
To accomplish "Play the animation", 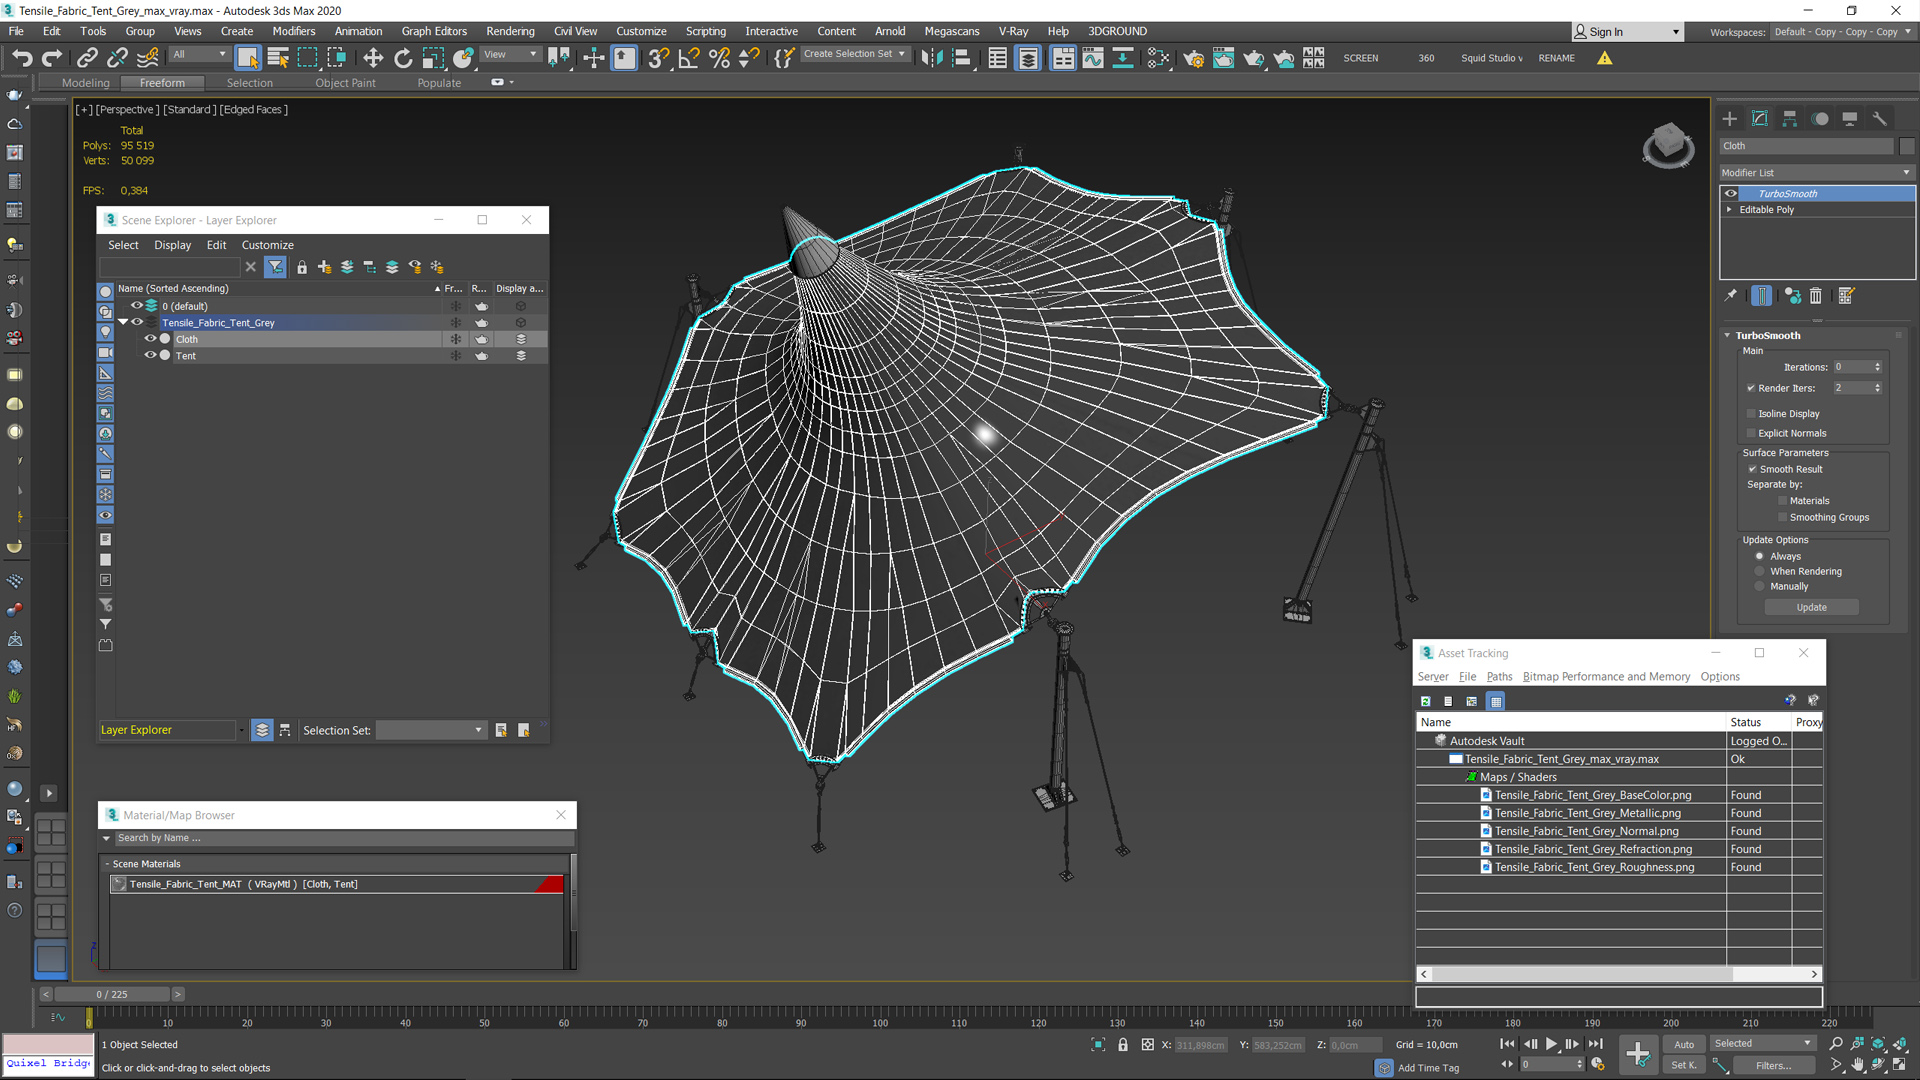I will coord(1552,1044).
